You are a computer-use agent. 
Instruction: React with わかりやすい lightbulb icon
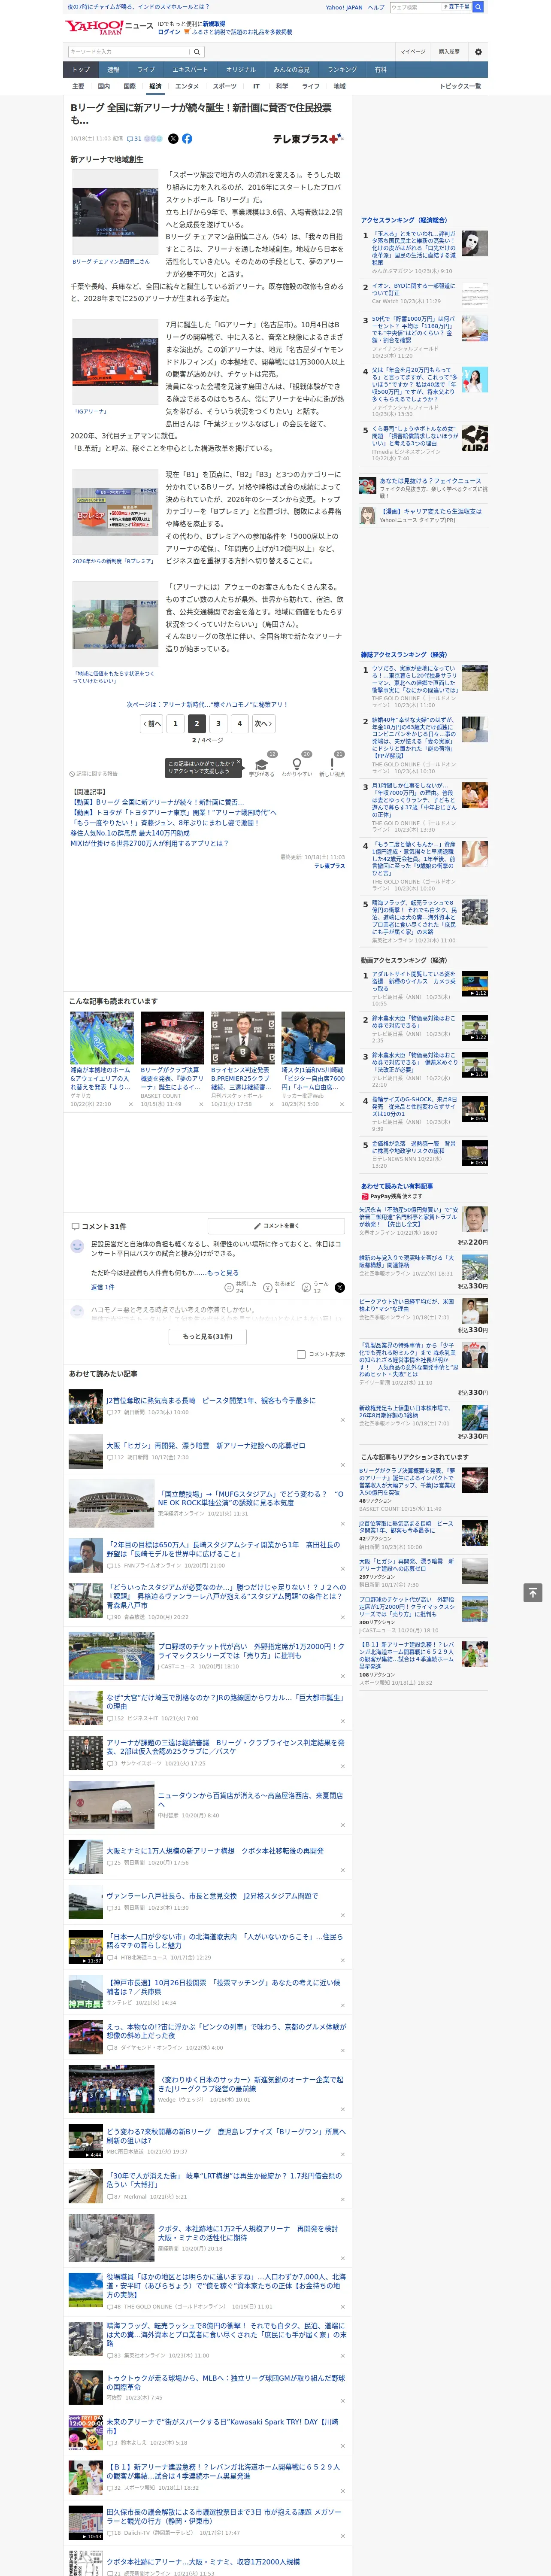pyautogui.click(x=296, y=764)
